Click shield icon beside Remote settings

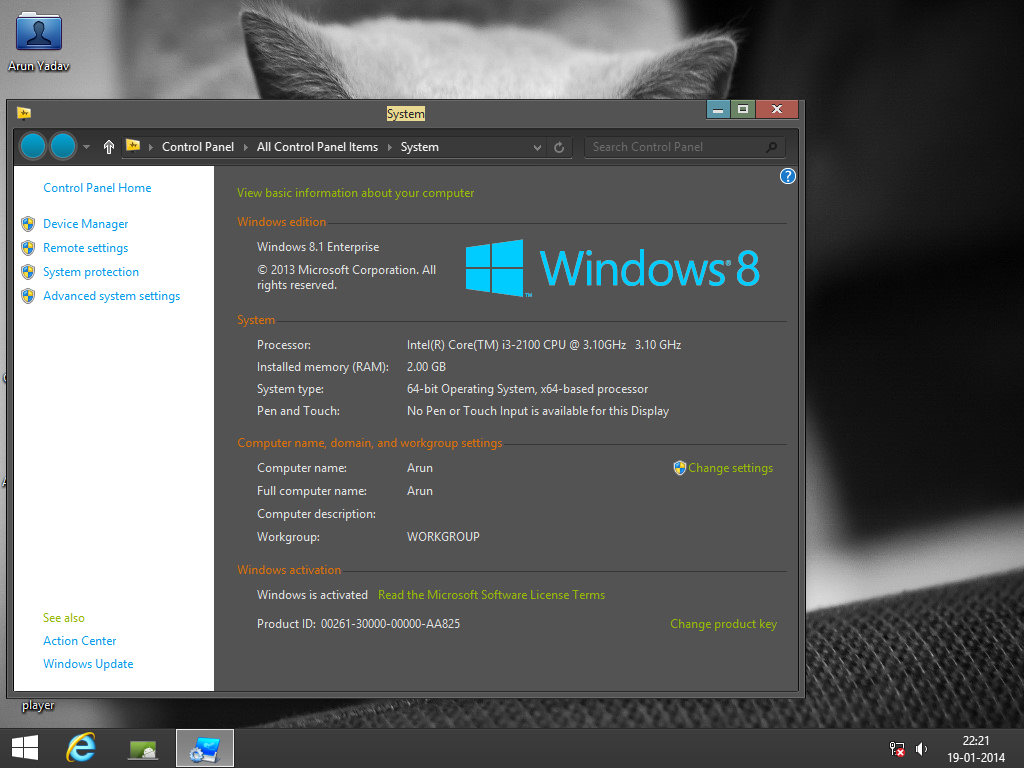pos(28,248)
